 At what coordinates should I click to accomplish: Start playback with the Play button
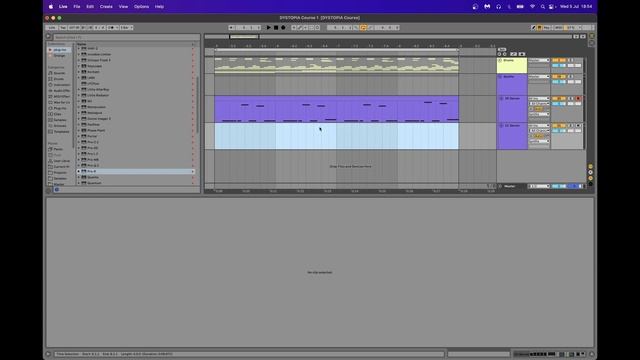[269, 28]
